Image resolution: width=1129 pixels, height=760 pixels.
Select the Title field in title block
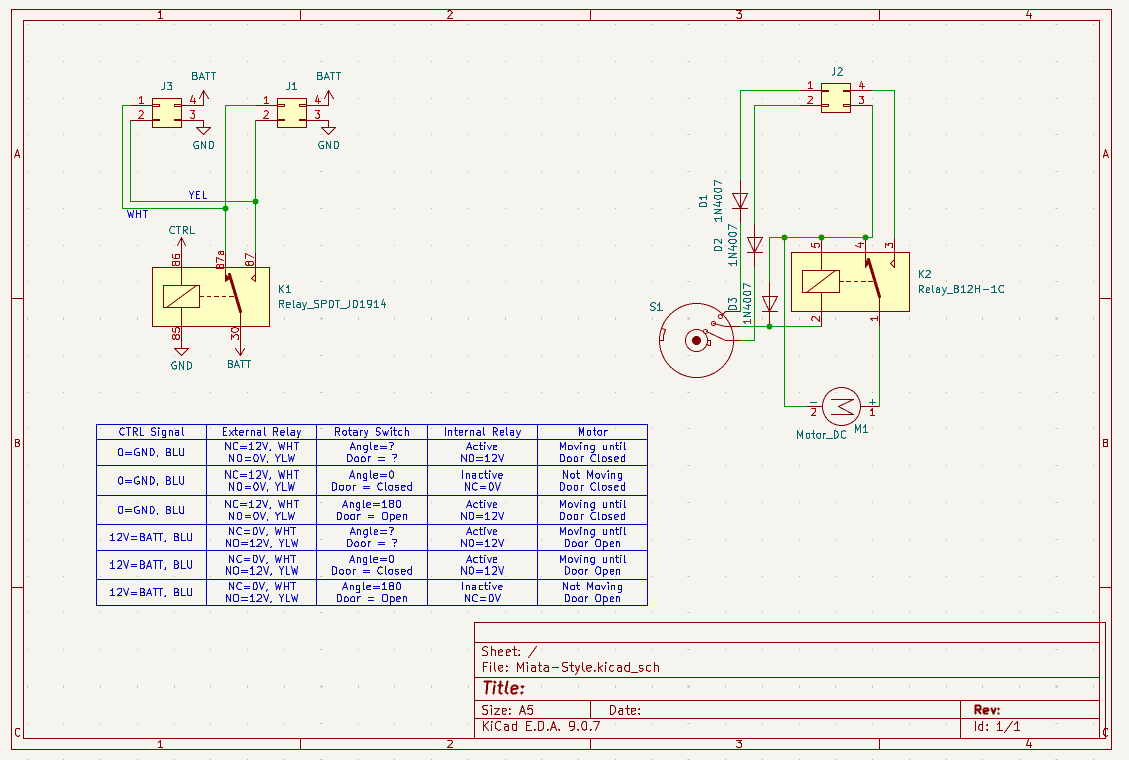click(503, 688)
